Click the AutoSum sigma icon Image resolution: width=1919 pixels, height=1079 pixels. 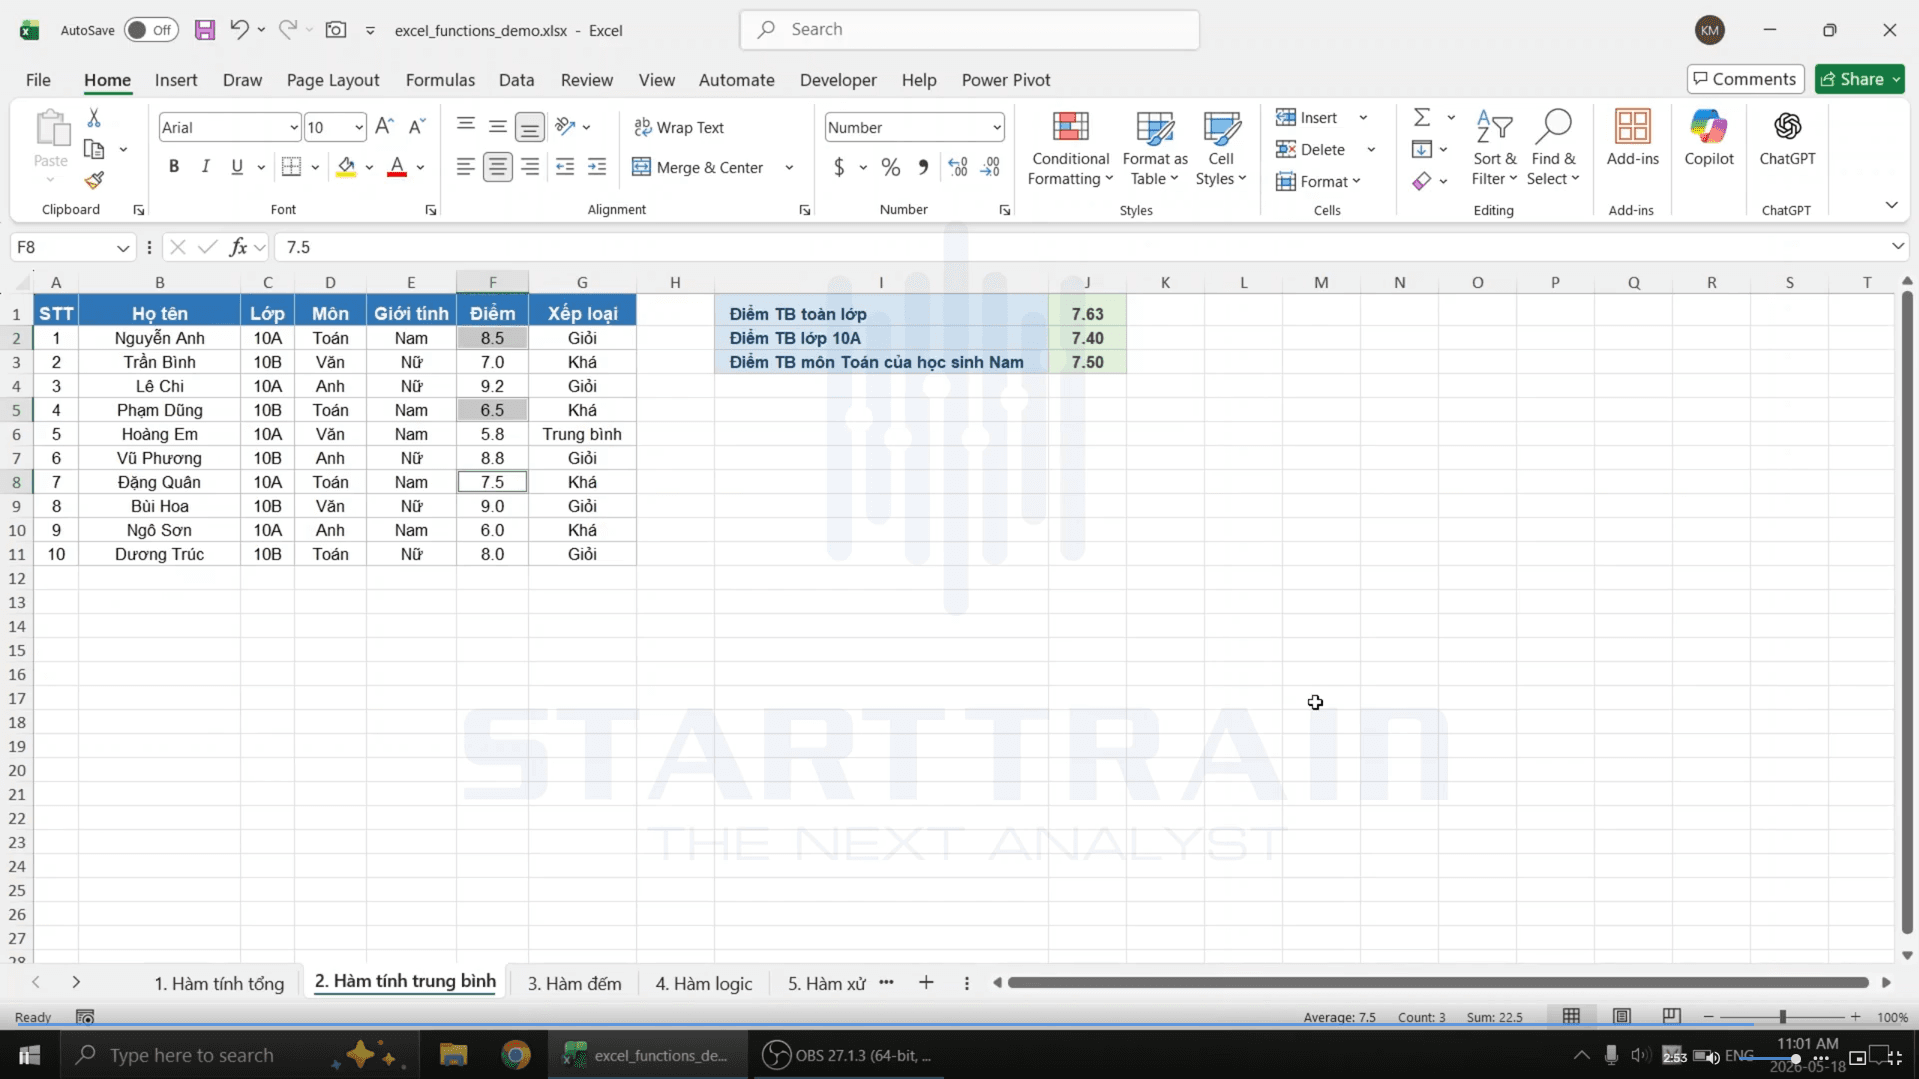tap(1421, 117)
